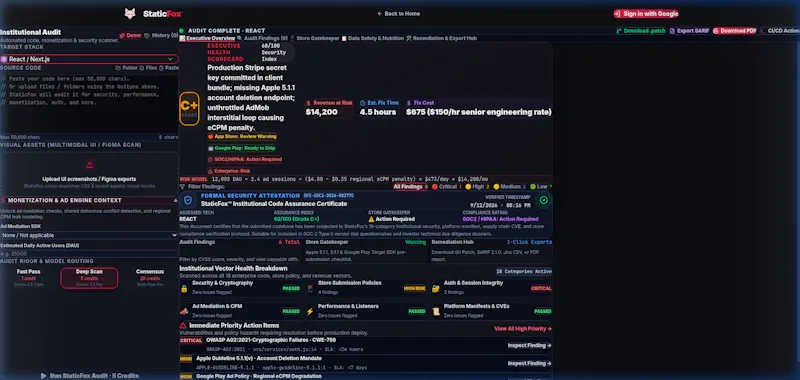The width and height of the screenshot is (800, 380).
Task: Click the shield icon on security attestation
Action: (x=188, y=200)
